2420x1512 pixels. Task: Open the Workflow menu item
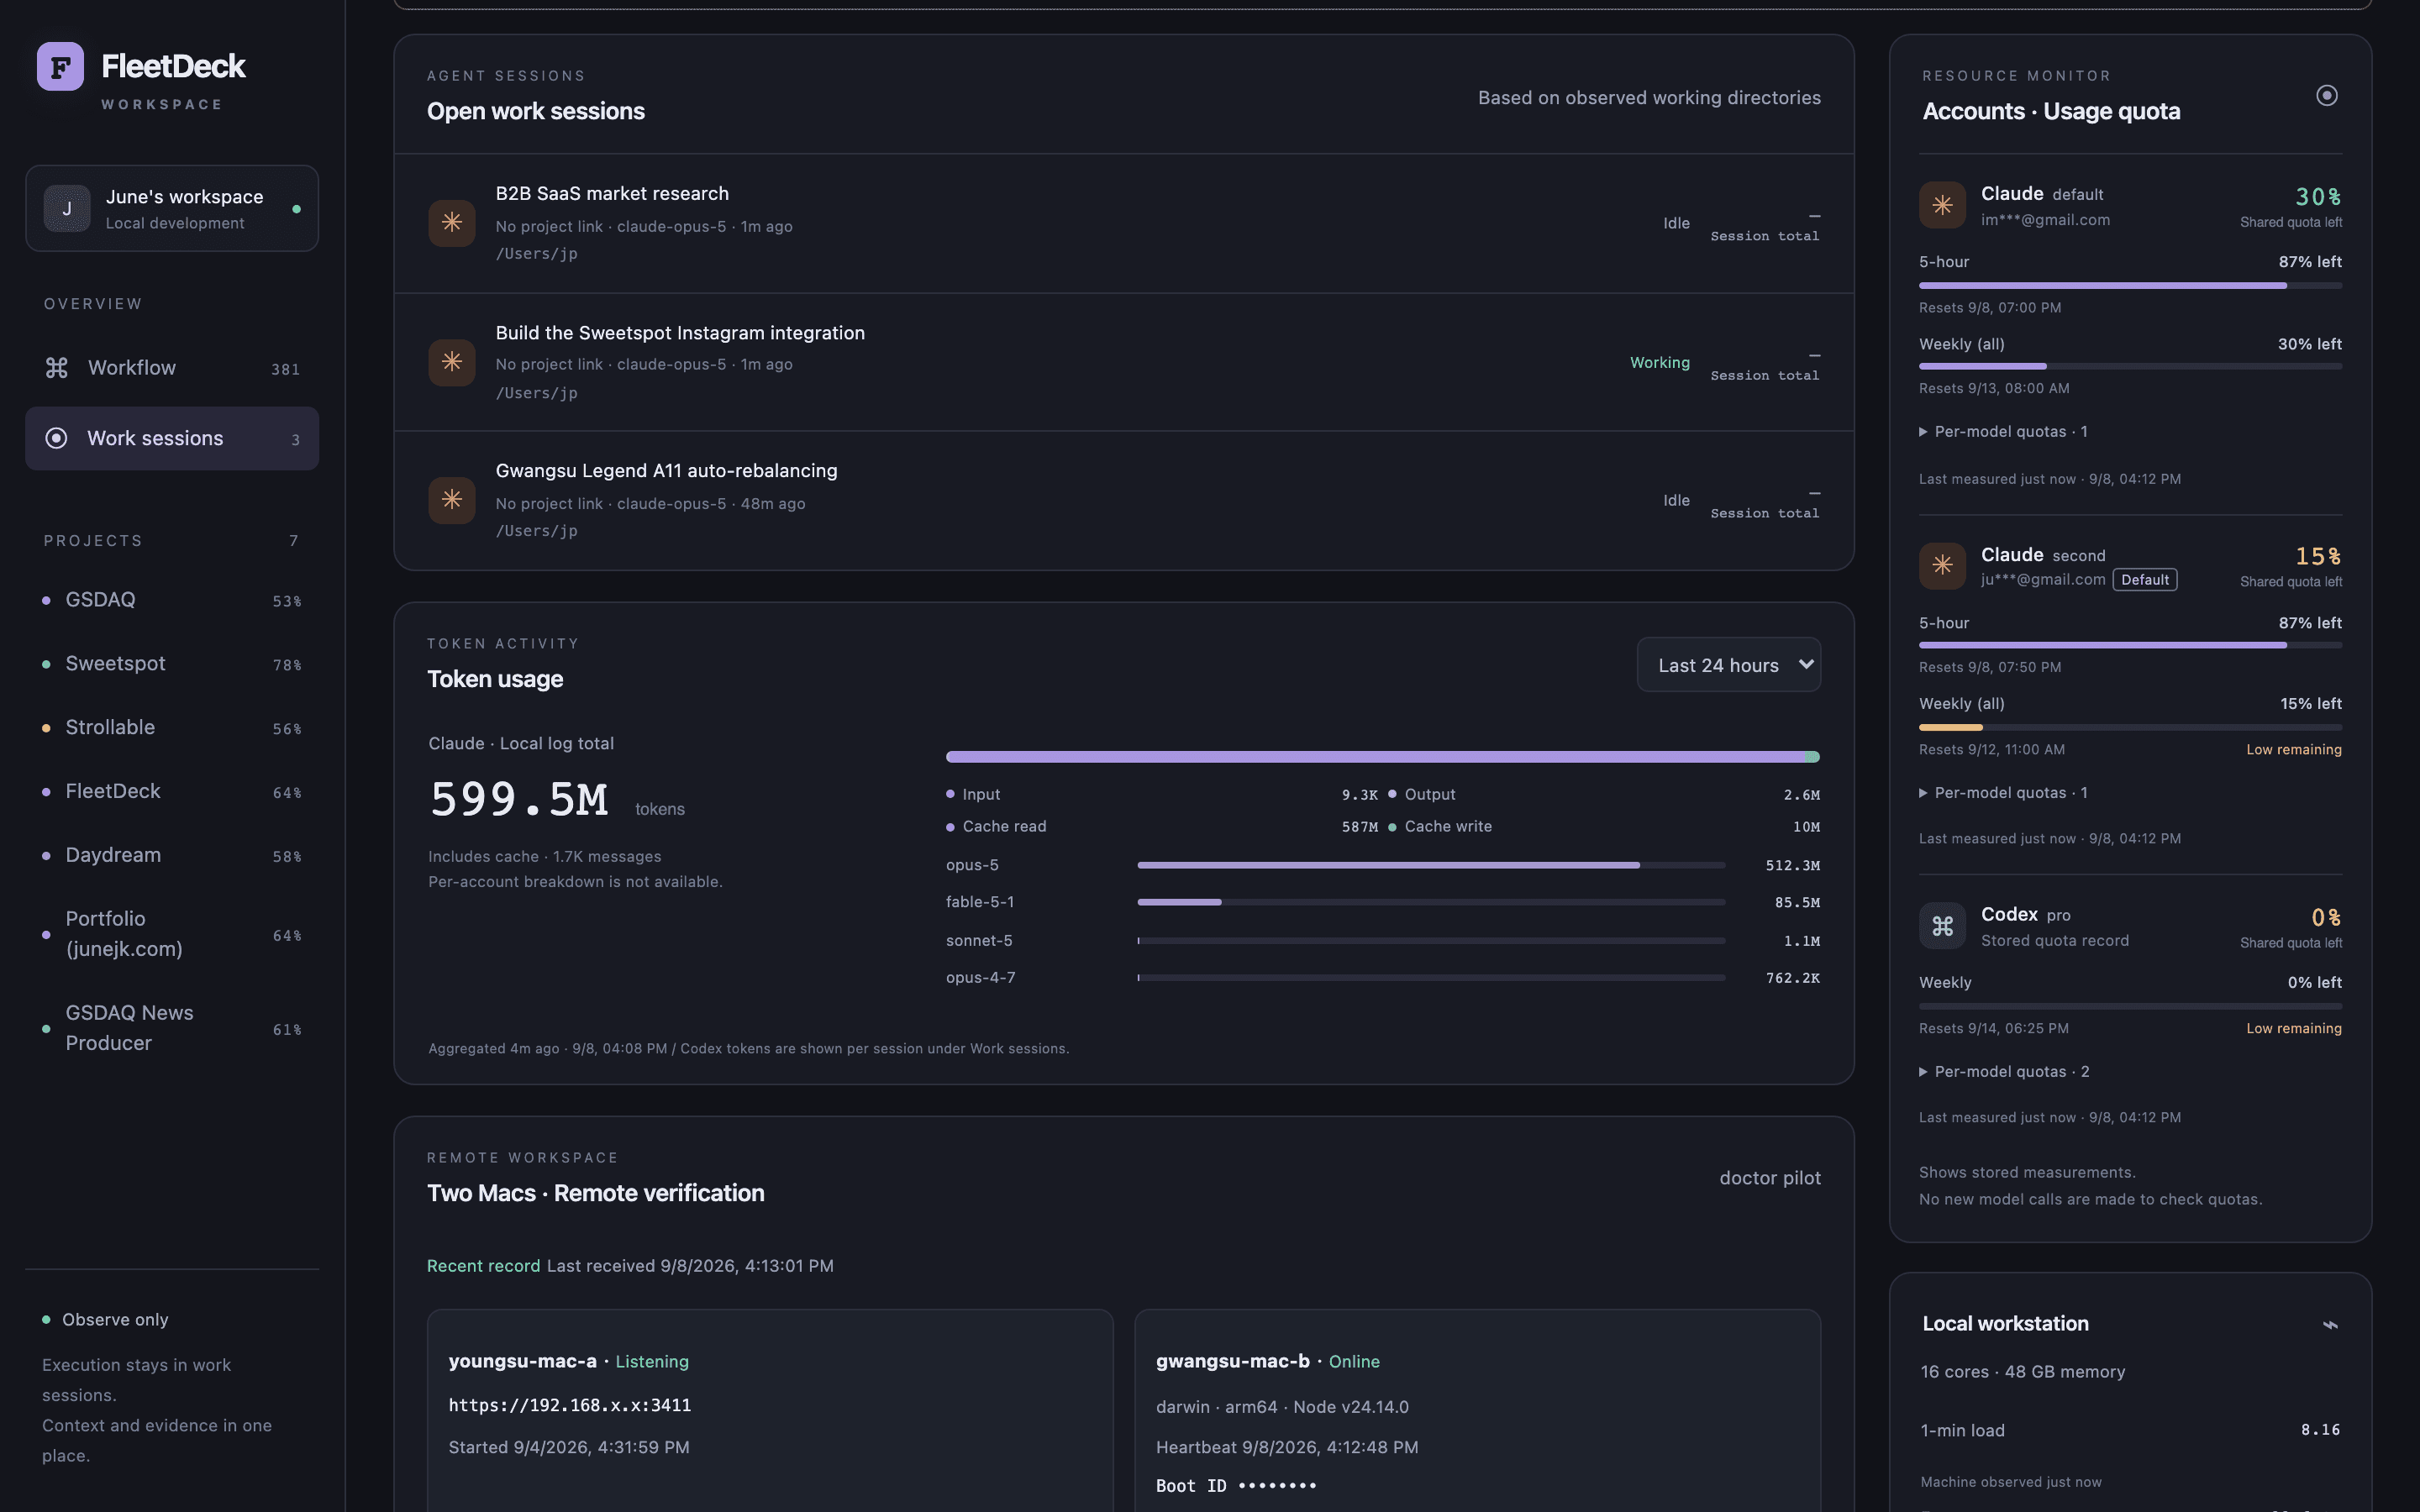[172, 368]
